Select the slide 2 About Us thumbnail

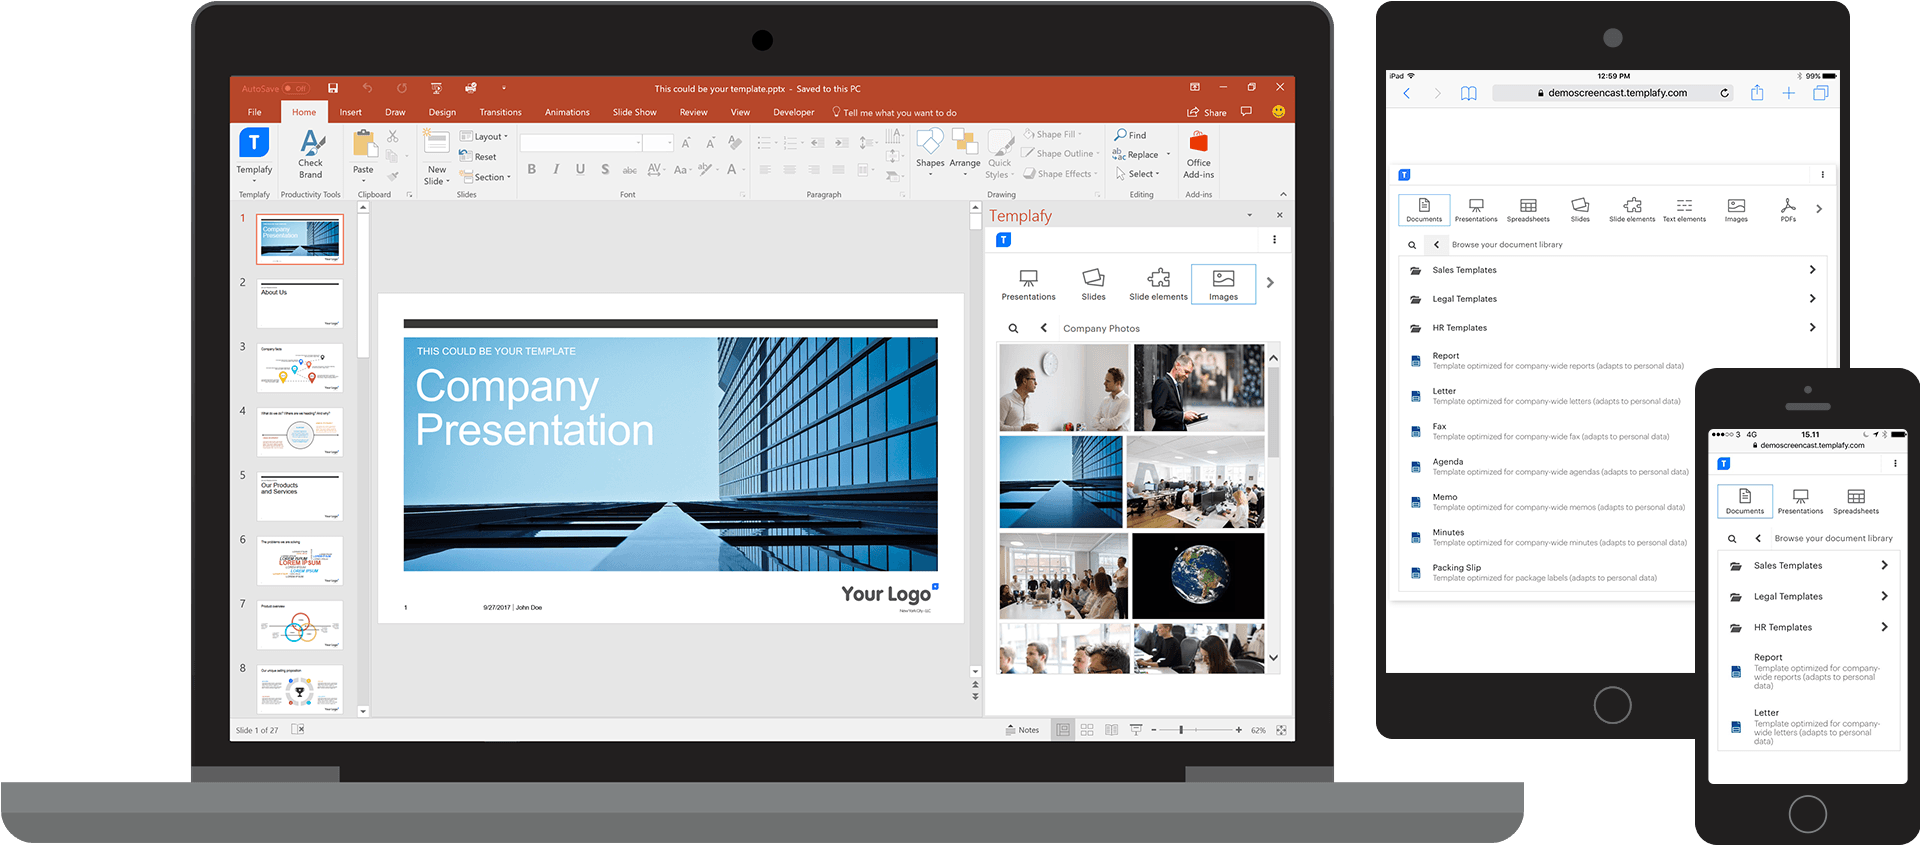pos(300,303)
